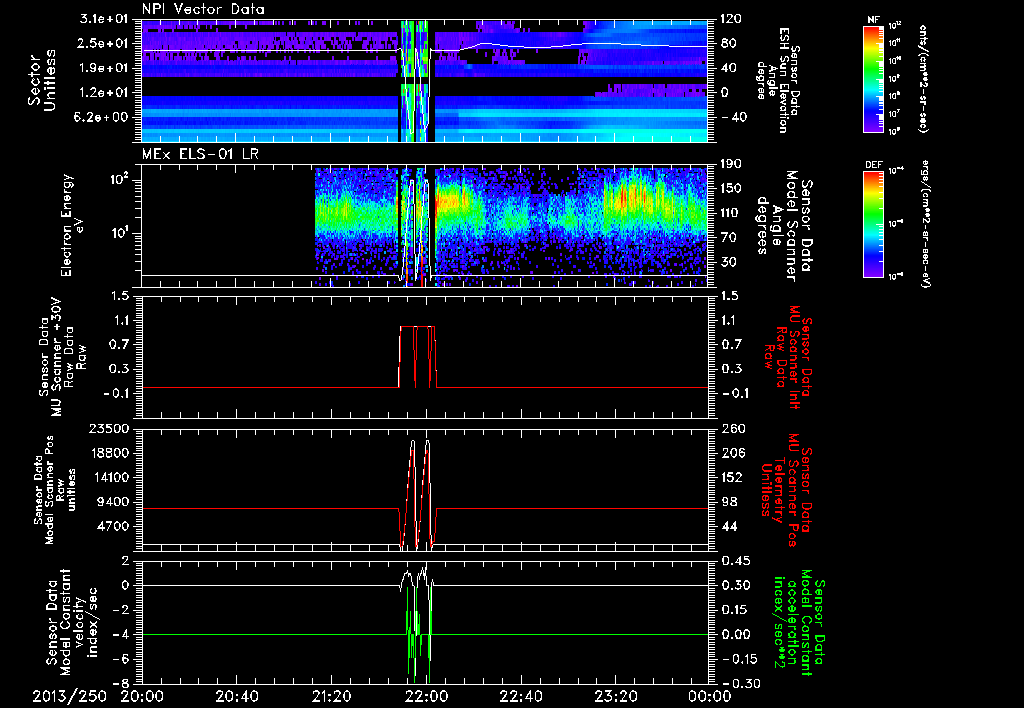The width and height of the screenshot is (1024, 708).
Task: Click the 'Electron Energy eV' axis title
Action: 71,225
